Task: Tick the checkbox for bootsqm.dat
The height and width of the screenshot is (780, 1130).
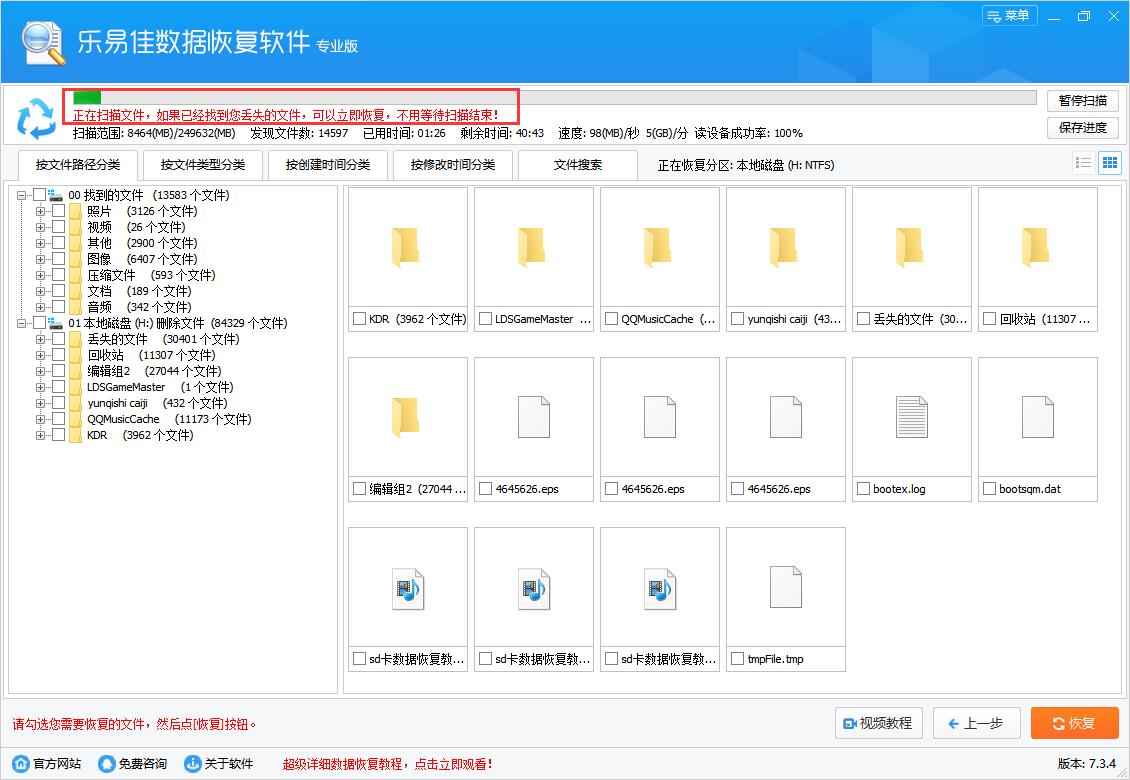Action: 989,489
